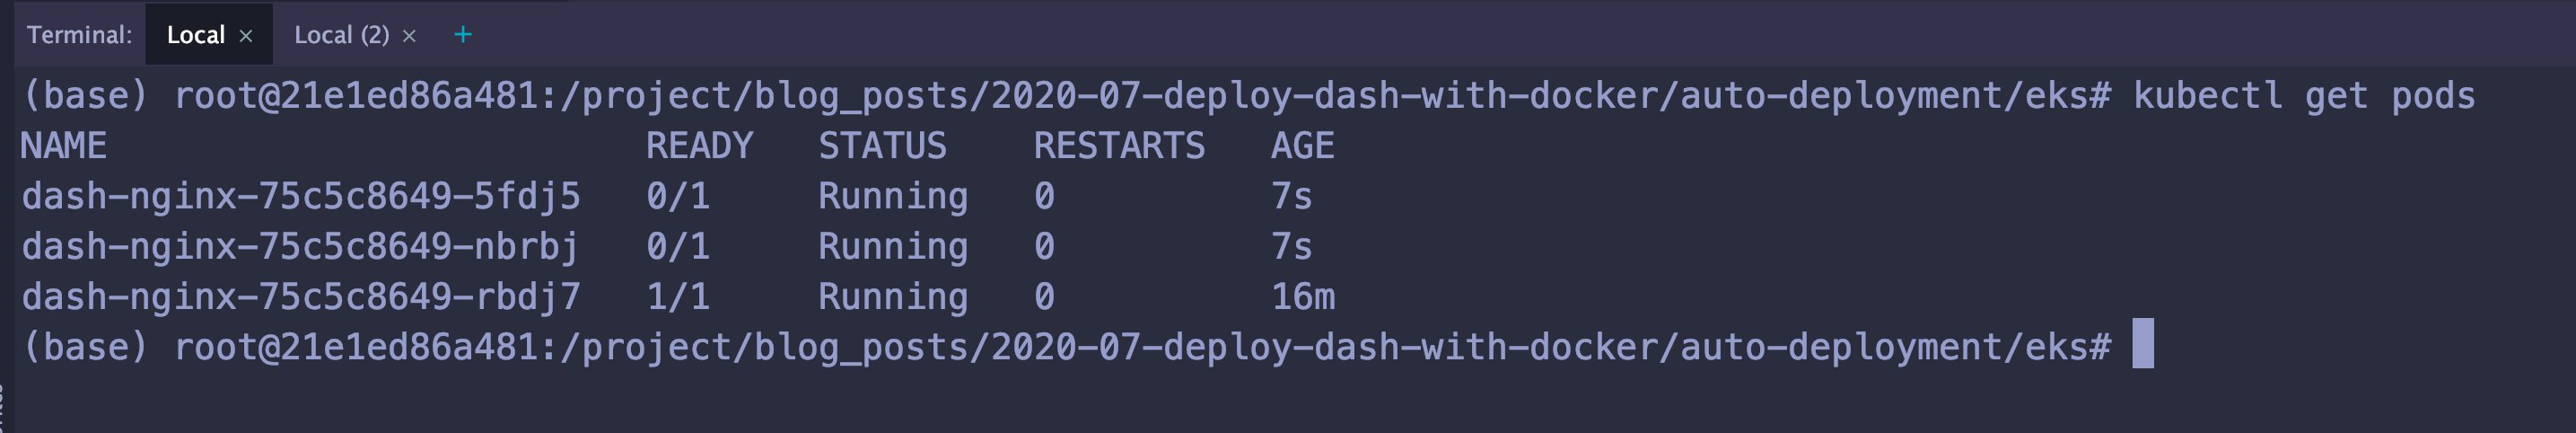The image size is (2576, 433).
Task: Add a new terminal session tab
Action: [x=462, y=35]
